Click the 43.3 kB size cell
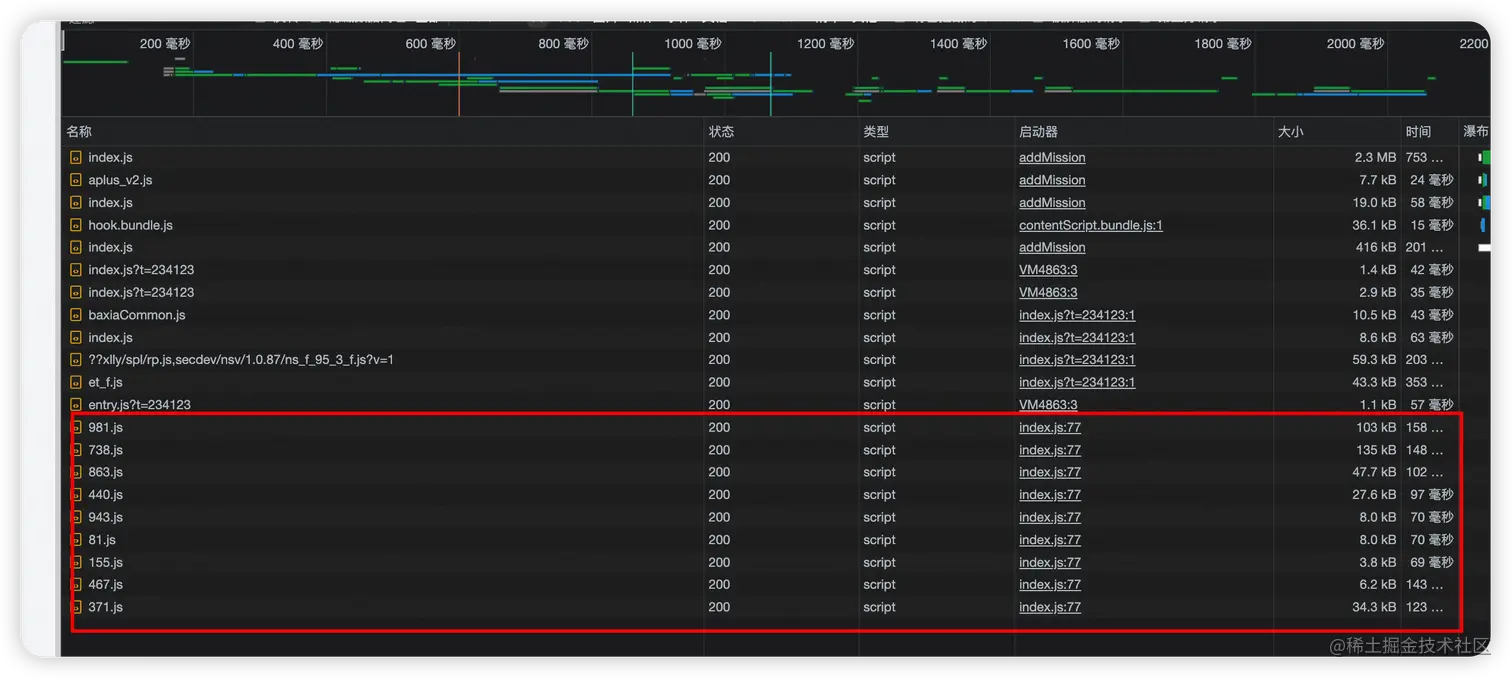The width and height of the screenshot is (1512, 678). [x=1374, y=382]
